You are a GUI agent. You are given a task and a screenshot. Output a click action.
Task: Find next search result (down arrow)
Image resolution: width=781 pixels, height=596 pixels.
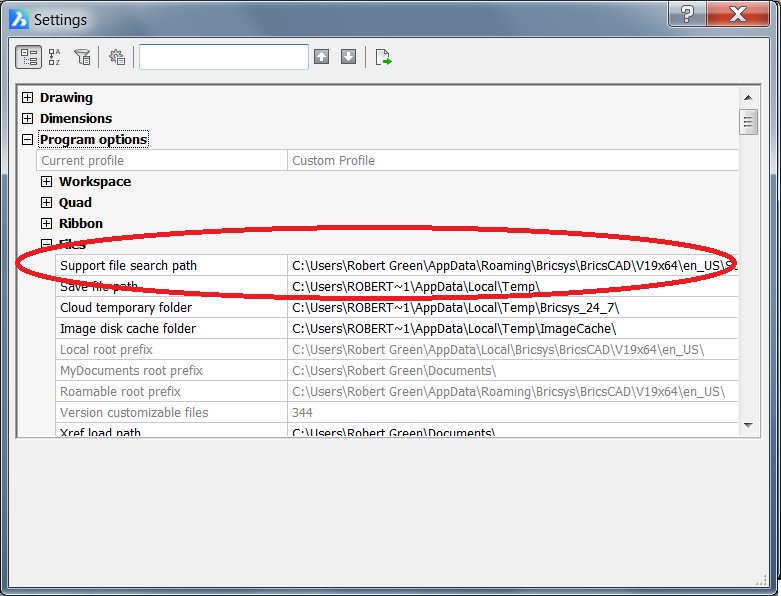(348, 57)
